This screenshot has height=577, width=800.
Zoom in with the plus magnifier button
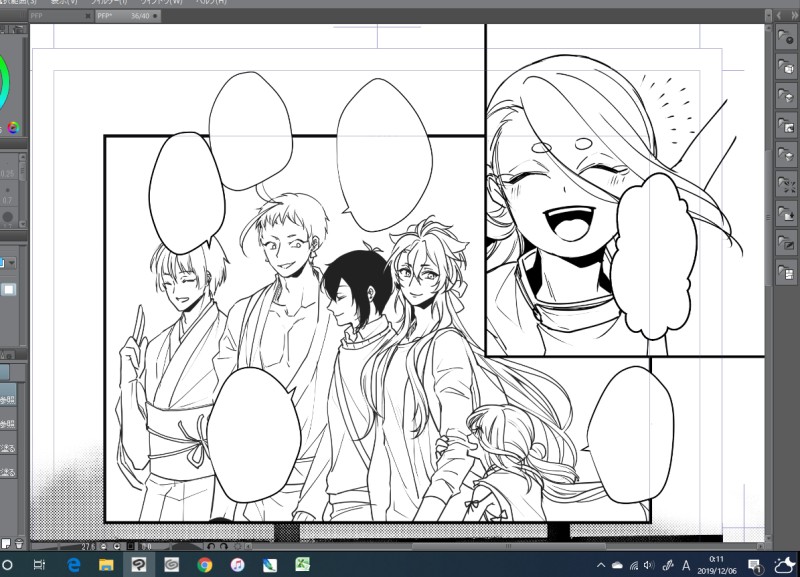[117, 546]
